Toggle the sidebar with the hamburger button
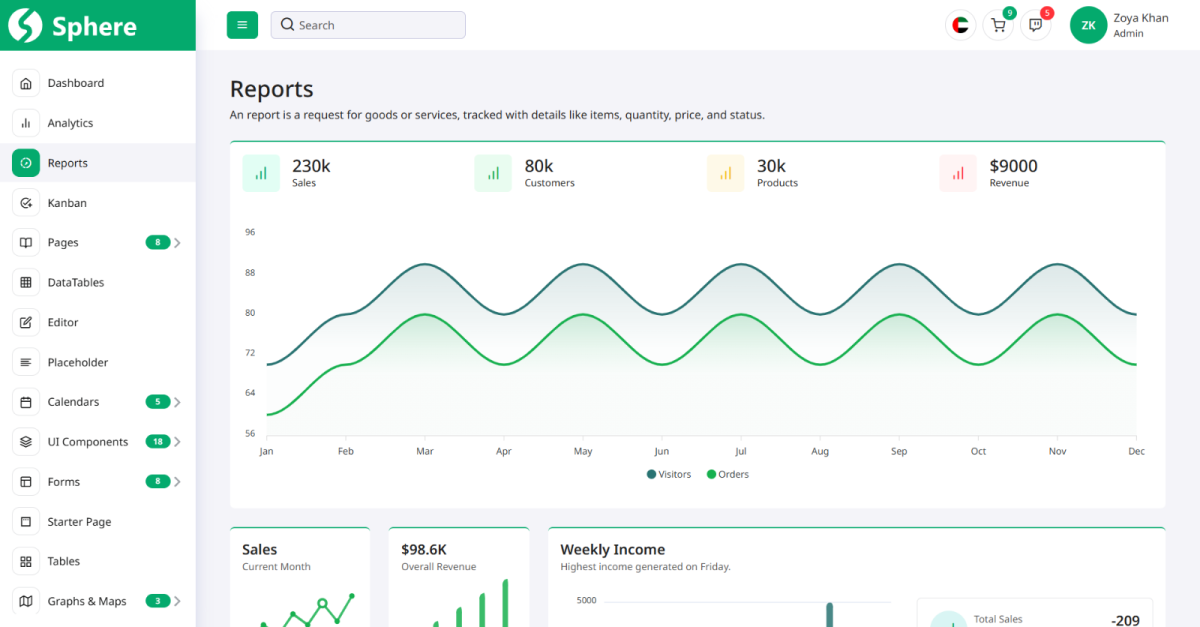Image resolution: width=1200 pixels, height=627 pixels. [242, 25]
